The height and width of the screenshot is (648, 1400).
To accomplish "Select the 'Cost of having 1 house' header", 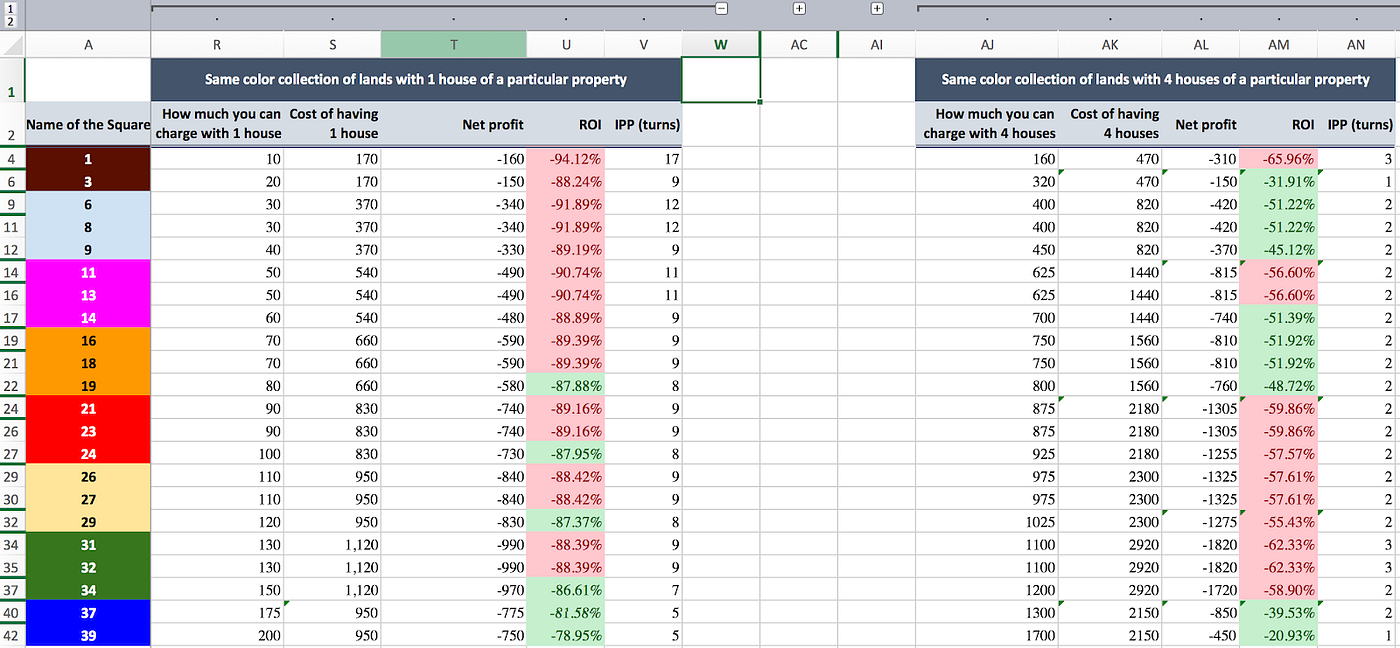I will click(333, 124).
